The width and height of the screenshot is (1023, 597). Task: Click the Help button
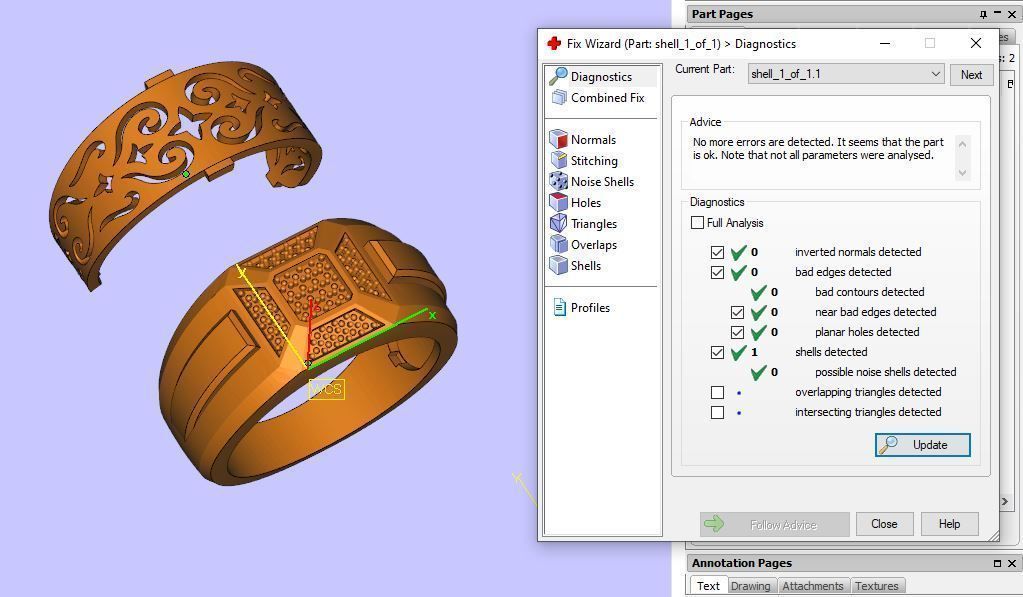coord(949,524)
